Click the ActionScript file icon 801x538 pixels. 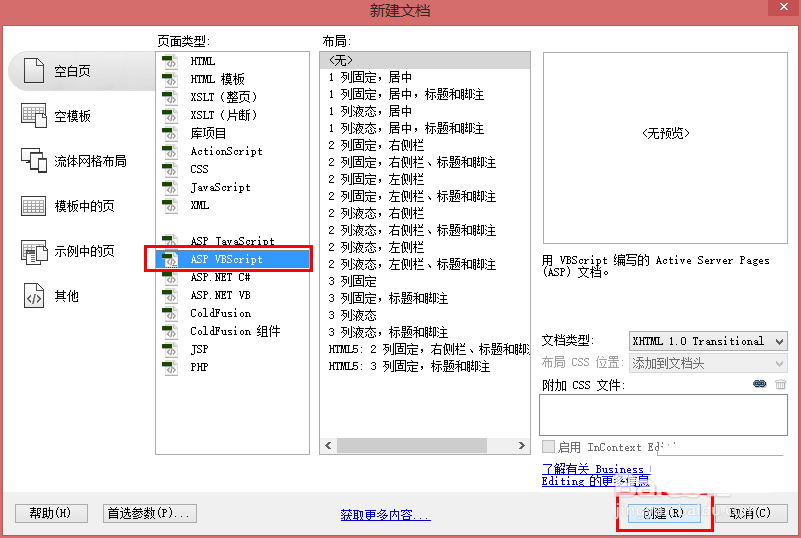(170, 151)
